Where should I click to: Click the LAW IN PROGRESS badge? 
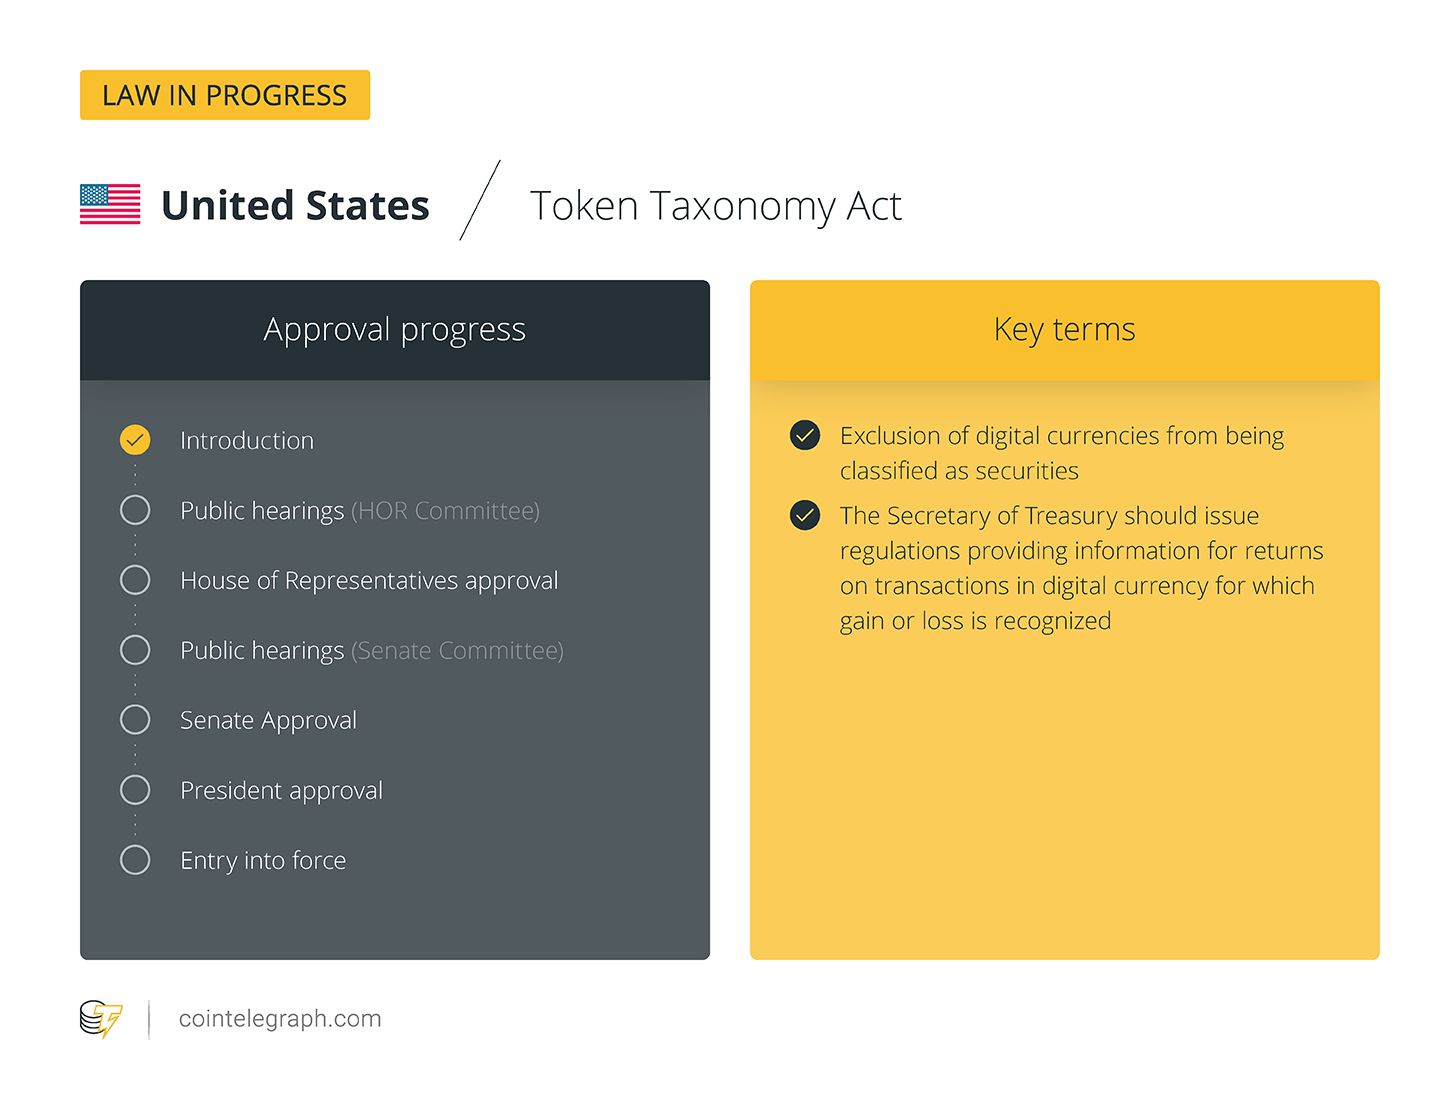225,95
